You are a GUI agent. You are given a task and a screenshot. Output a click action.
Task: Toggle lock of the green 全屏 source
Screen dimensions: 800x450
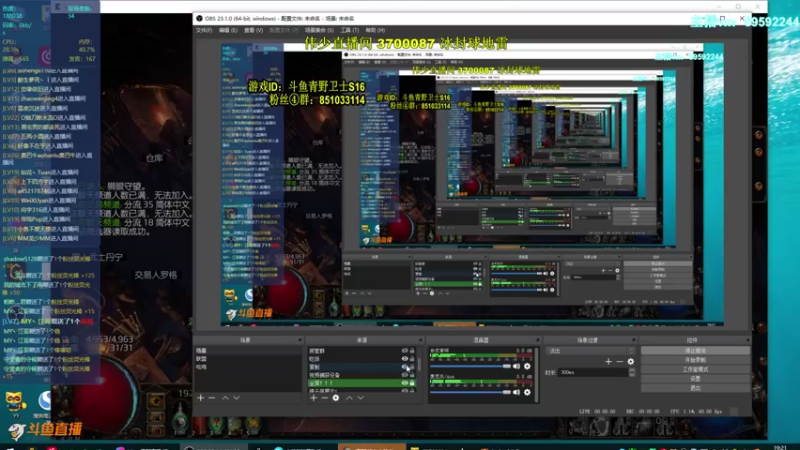(412, 383)
